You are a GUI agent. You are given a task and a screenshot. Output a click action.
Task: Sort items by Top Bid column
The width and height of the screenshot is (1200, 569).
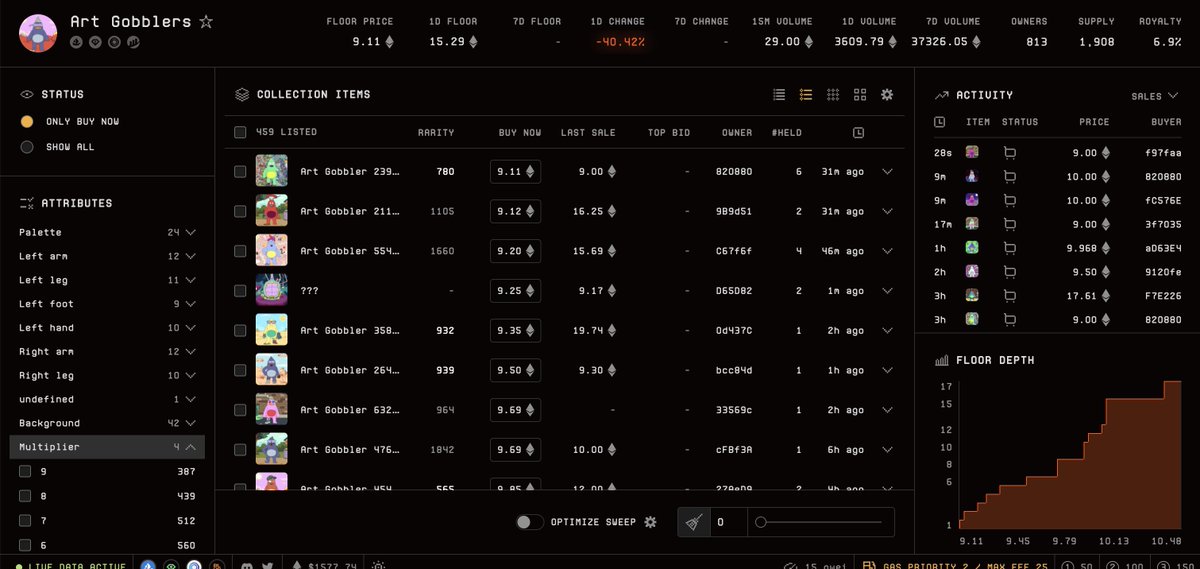tap(669, 132)
